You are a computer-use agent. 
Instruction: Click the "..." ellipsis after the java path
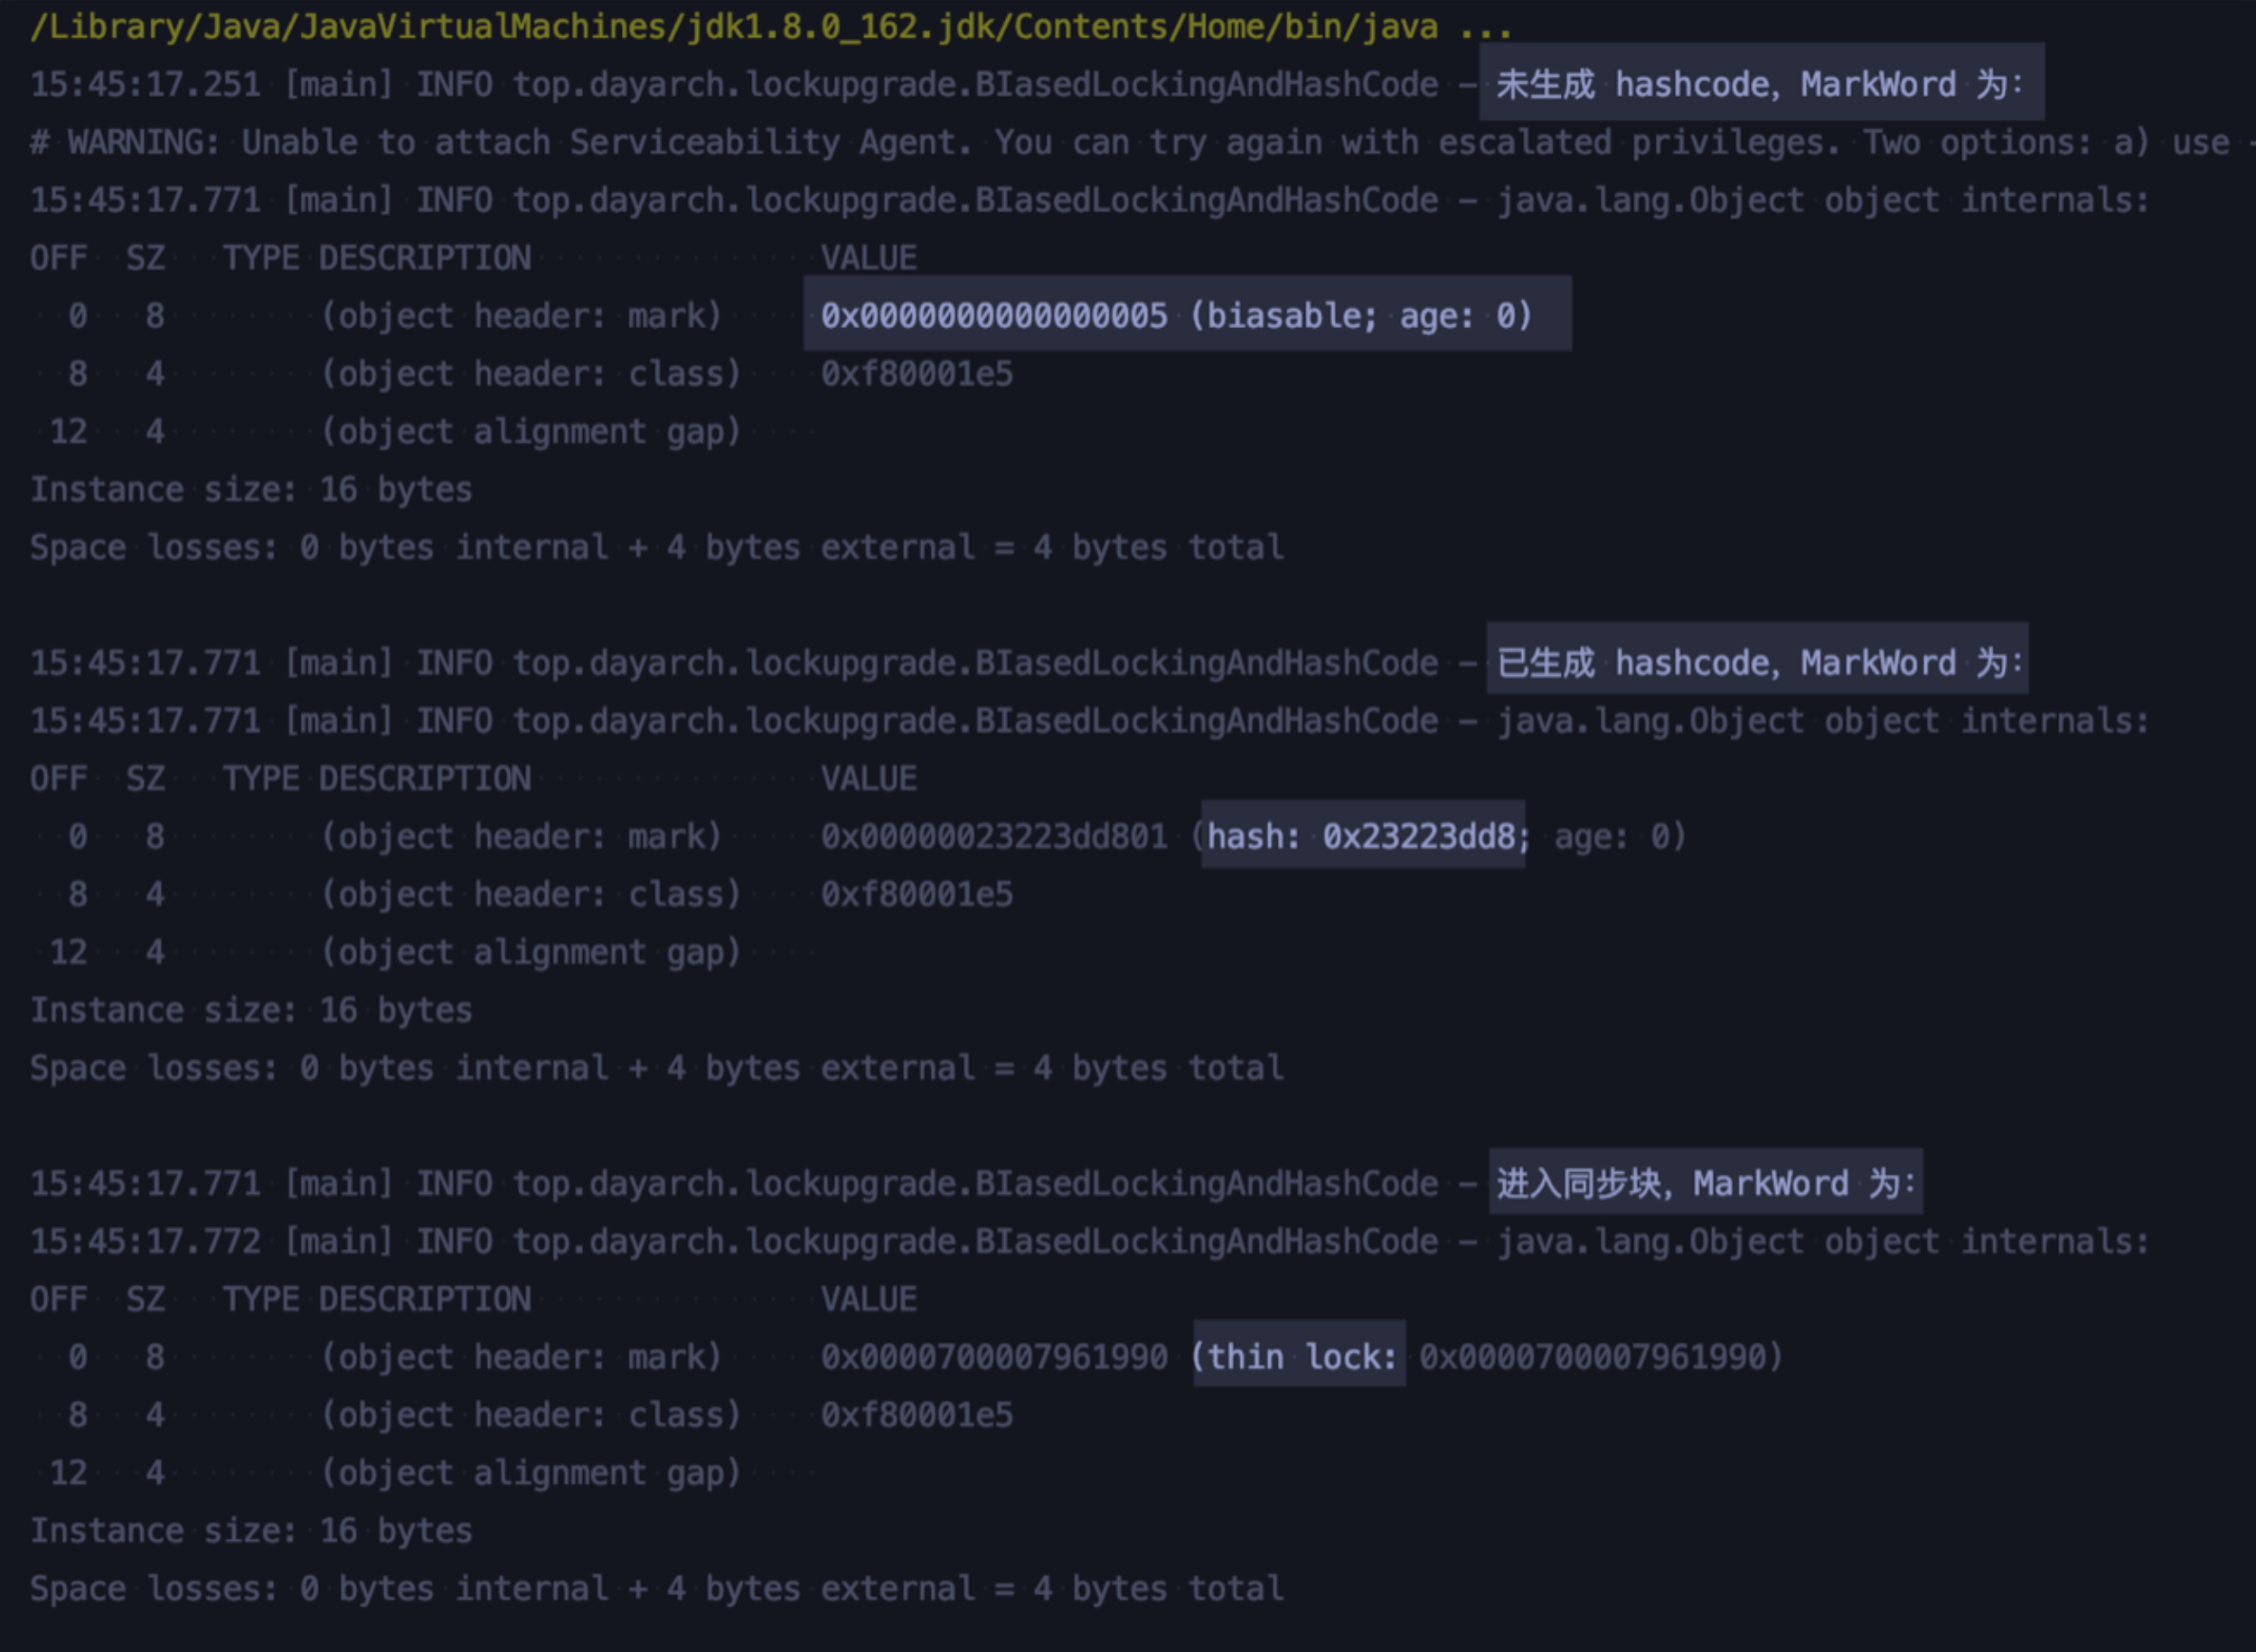[x=1485, y=26]
